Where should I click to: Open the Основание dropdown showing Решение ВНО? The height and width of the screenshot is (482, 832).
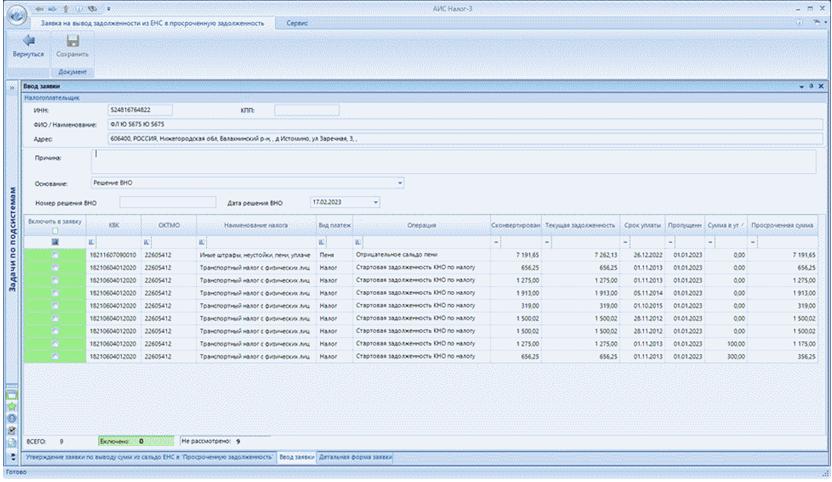click(x=401, y=183)
